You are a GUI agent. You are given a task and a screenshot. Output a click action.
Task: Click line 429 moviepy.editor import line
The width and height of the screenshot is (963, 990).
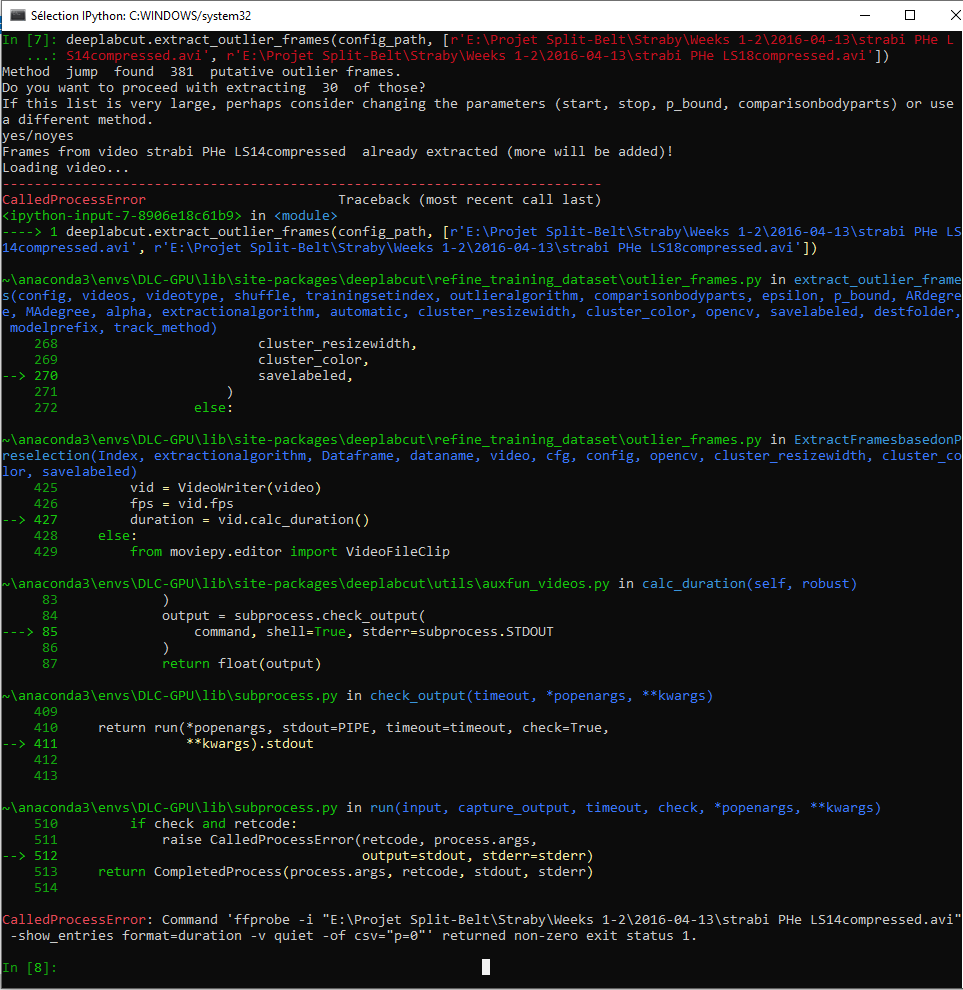tap(242, 552)
